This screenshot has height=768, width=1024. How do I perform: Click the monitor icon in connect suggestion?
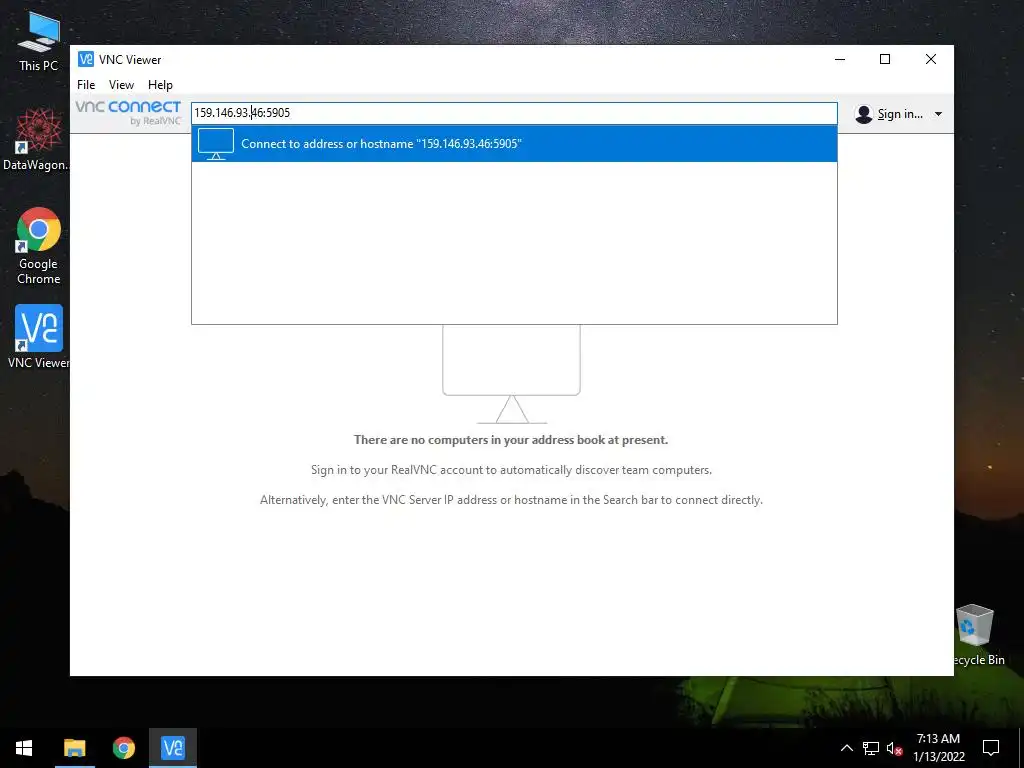coord(216,144)
